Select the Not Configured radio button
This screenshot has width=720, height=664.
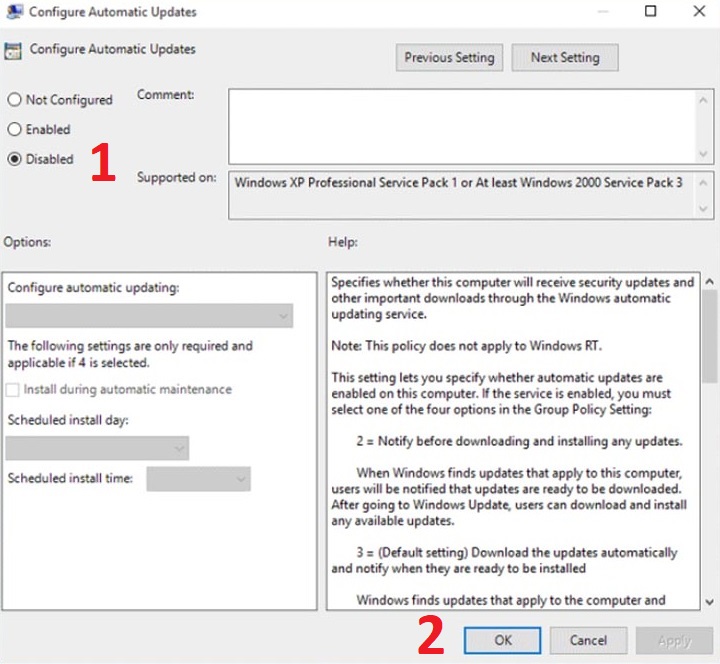tap(14, 99)
